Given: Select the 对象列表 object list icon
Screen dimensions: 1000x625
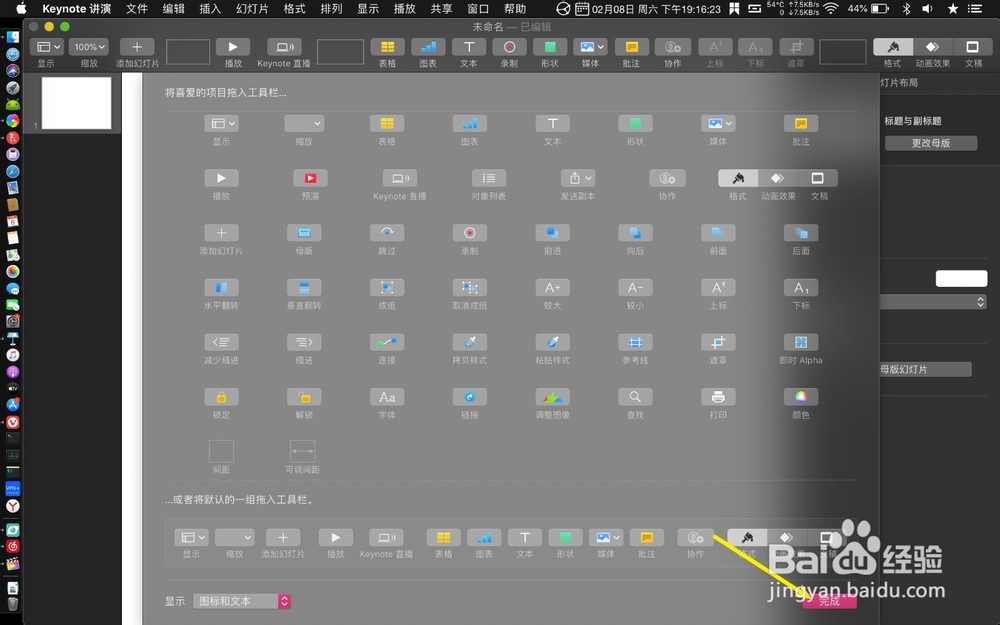Looking at the screenshot, I should click(489, 179).
